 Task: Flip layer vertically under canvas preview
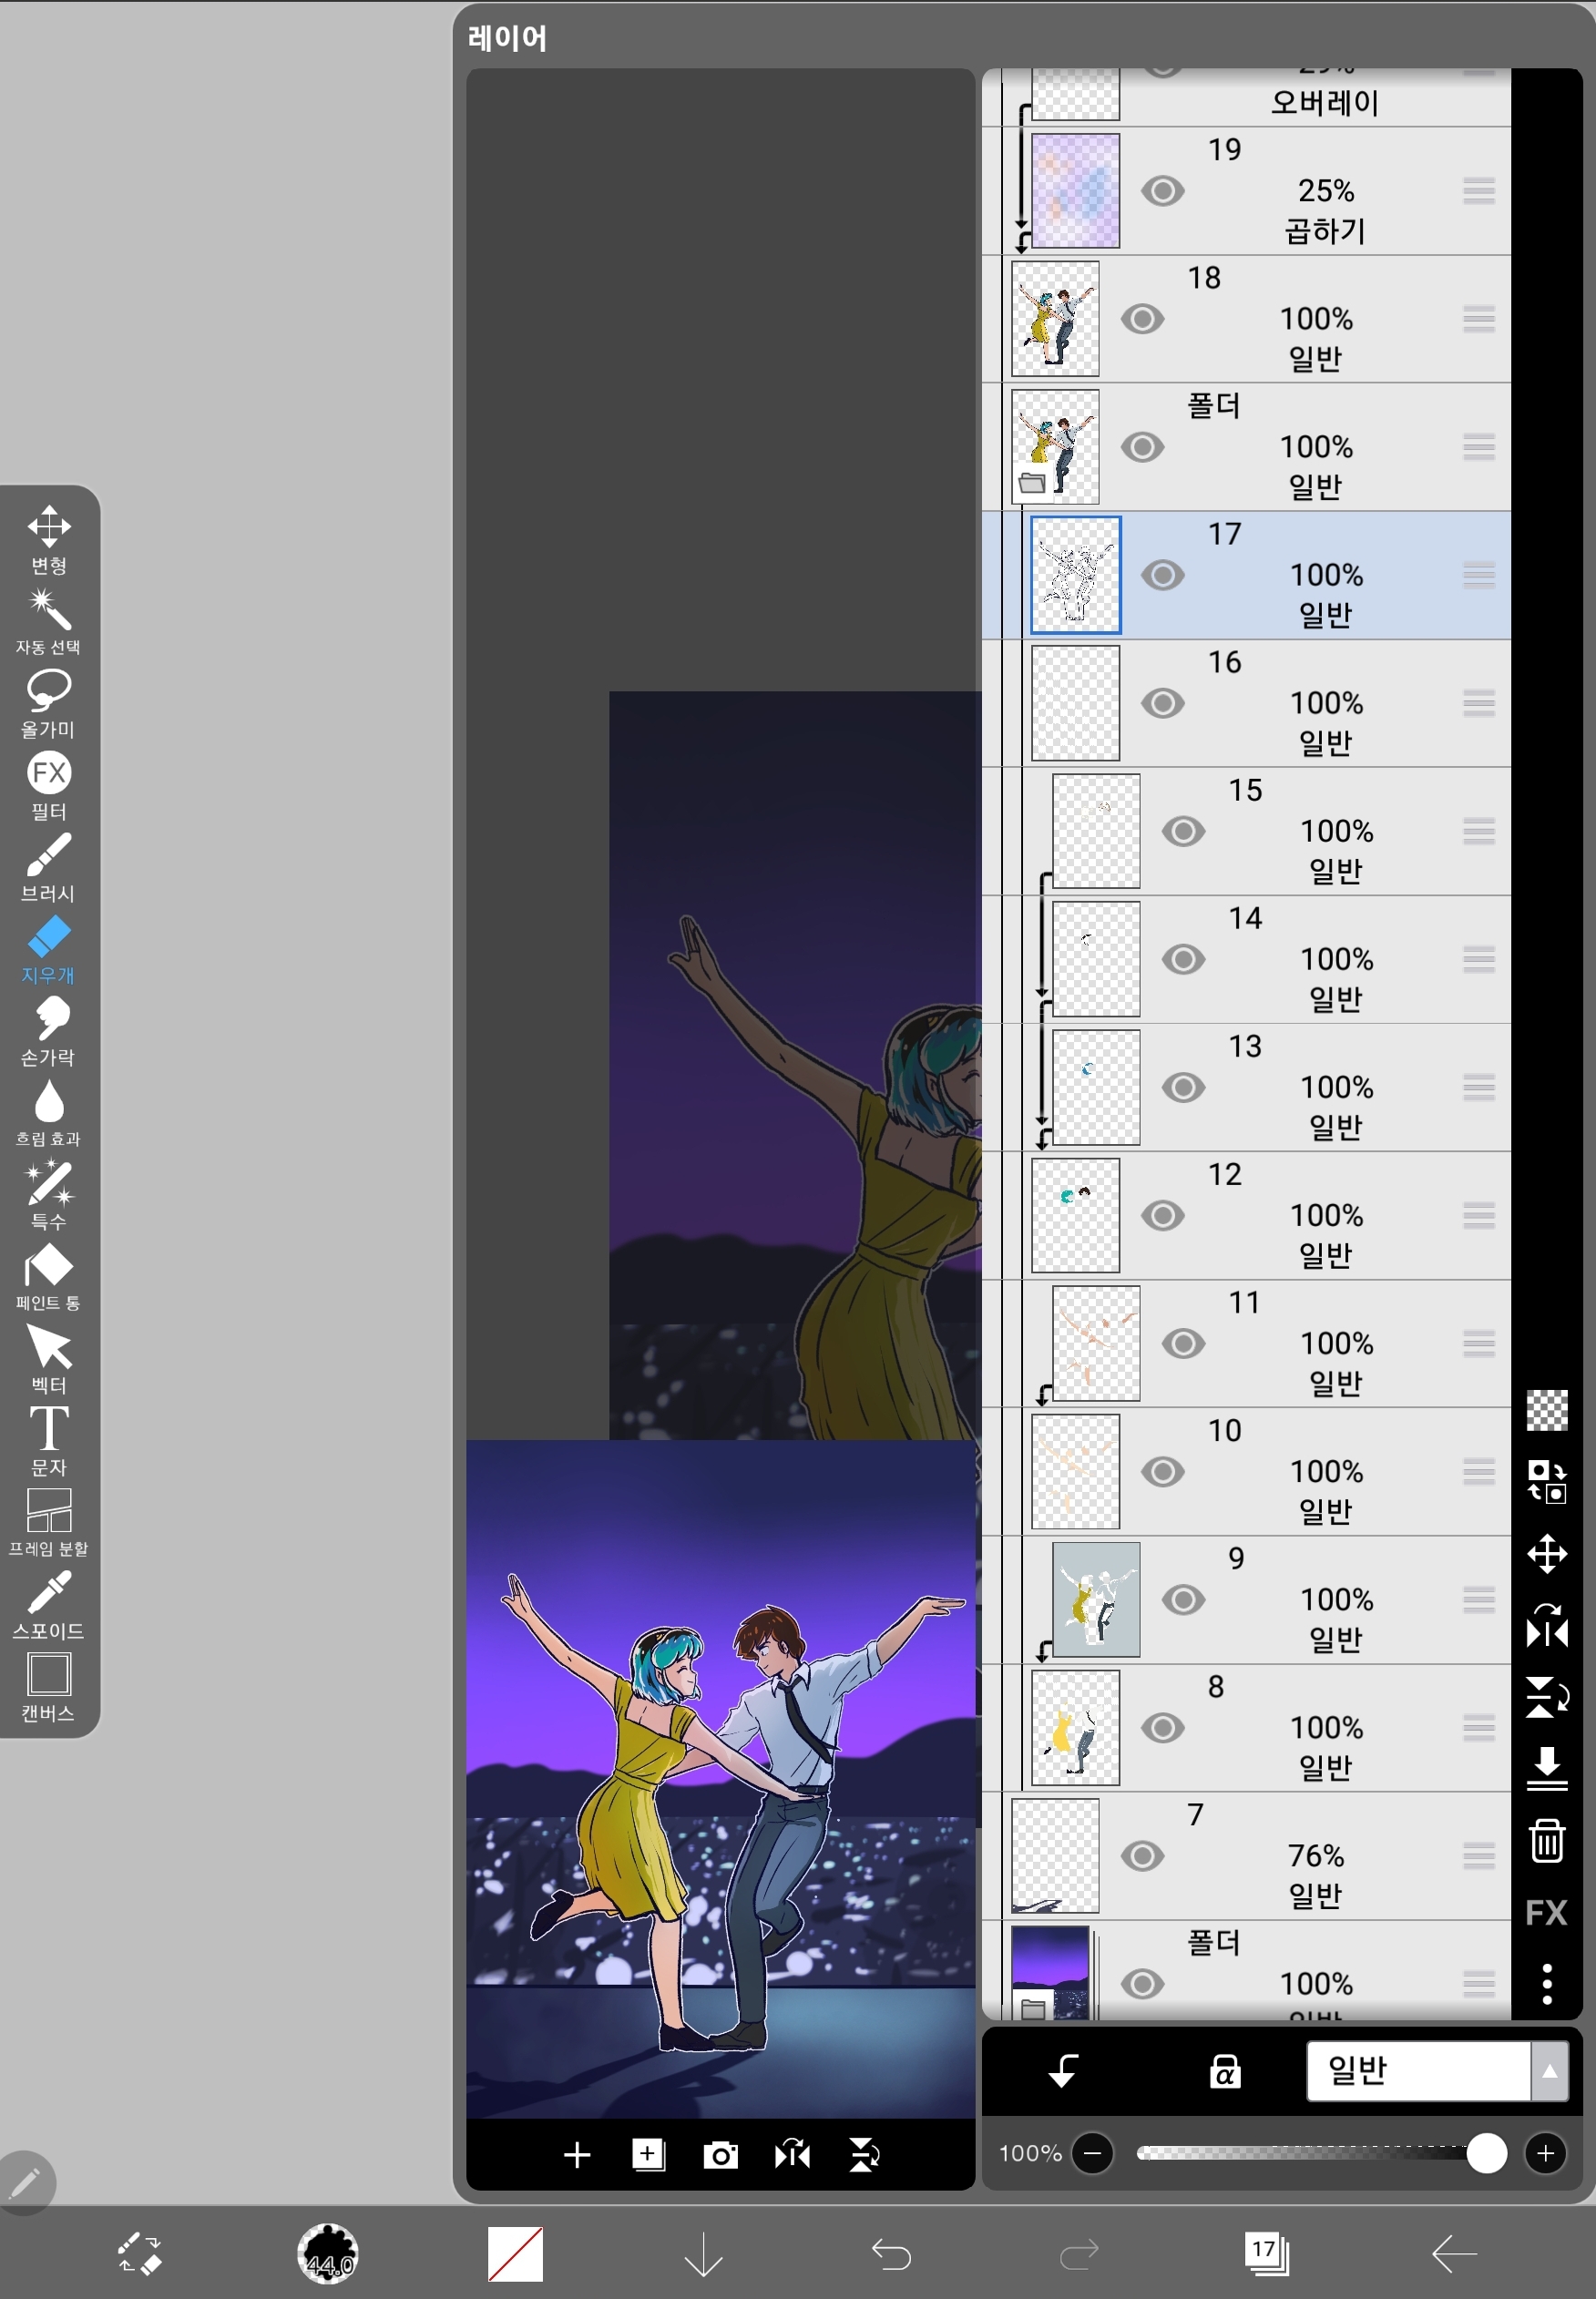click(864, 2155)
